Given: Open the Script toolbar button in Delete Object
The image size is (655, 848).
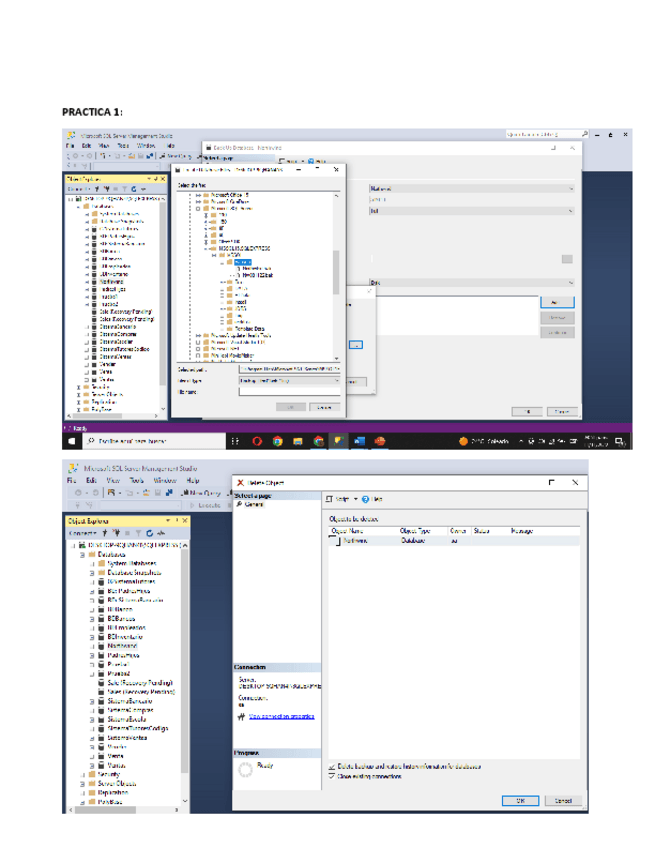Looking at the screenshot, I should coord(341,498).
